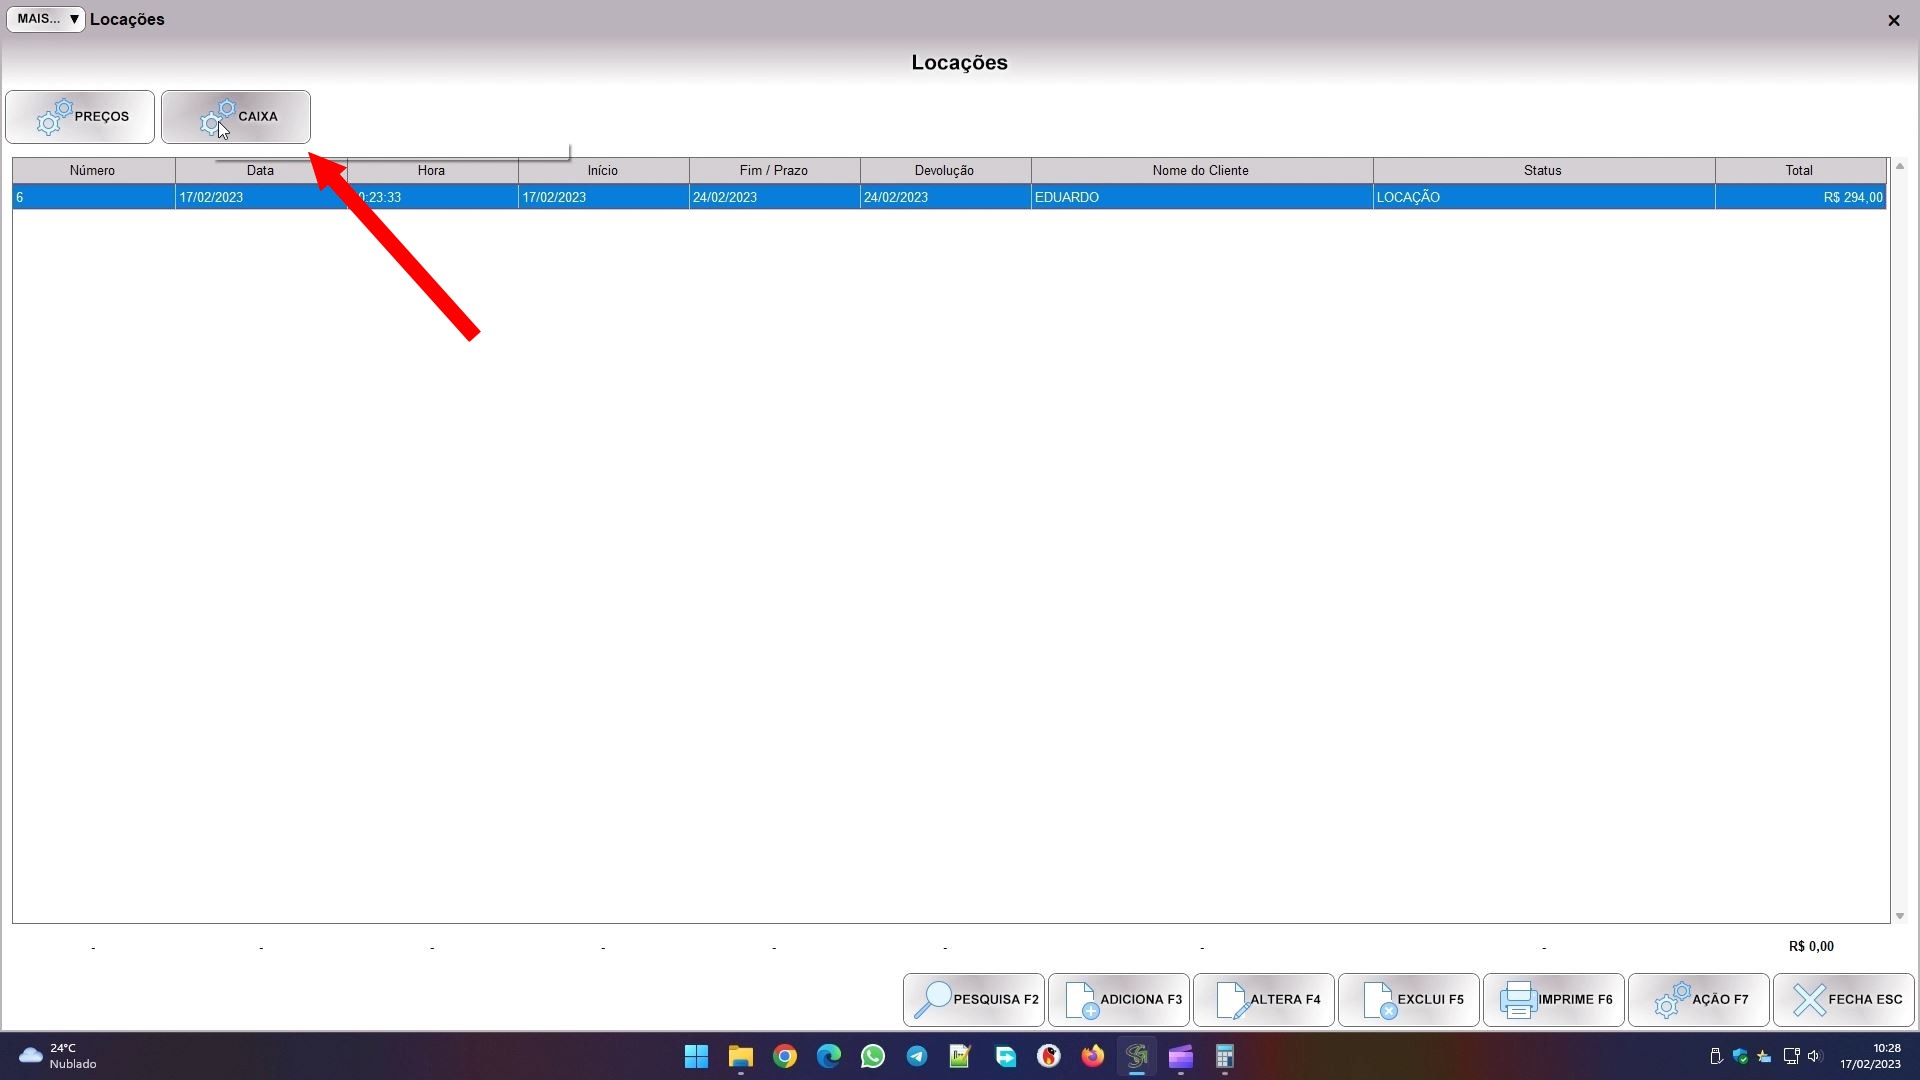Click the Total column header
The image size is (1920, 1080).
(x=1798, y=170)
